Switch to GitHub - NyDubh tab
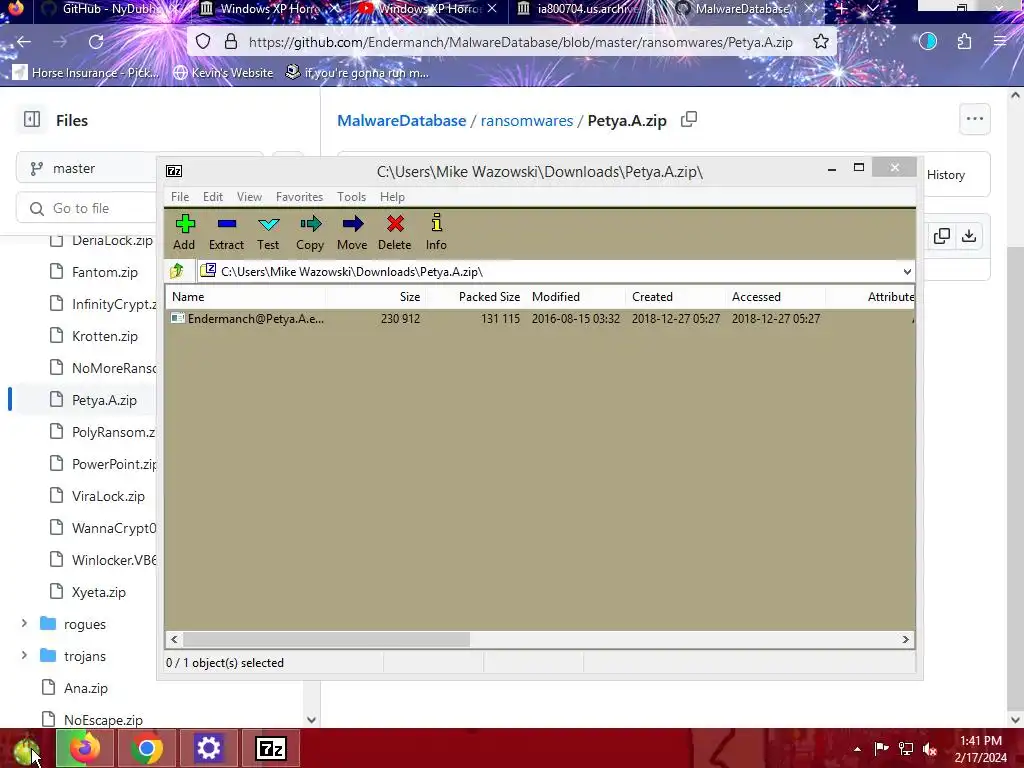The width and height of the screenshot is (1024, 768). coord(110,9)
